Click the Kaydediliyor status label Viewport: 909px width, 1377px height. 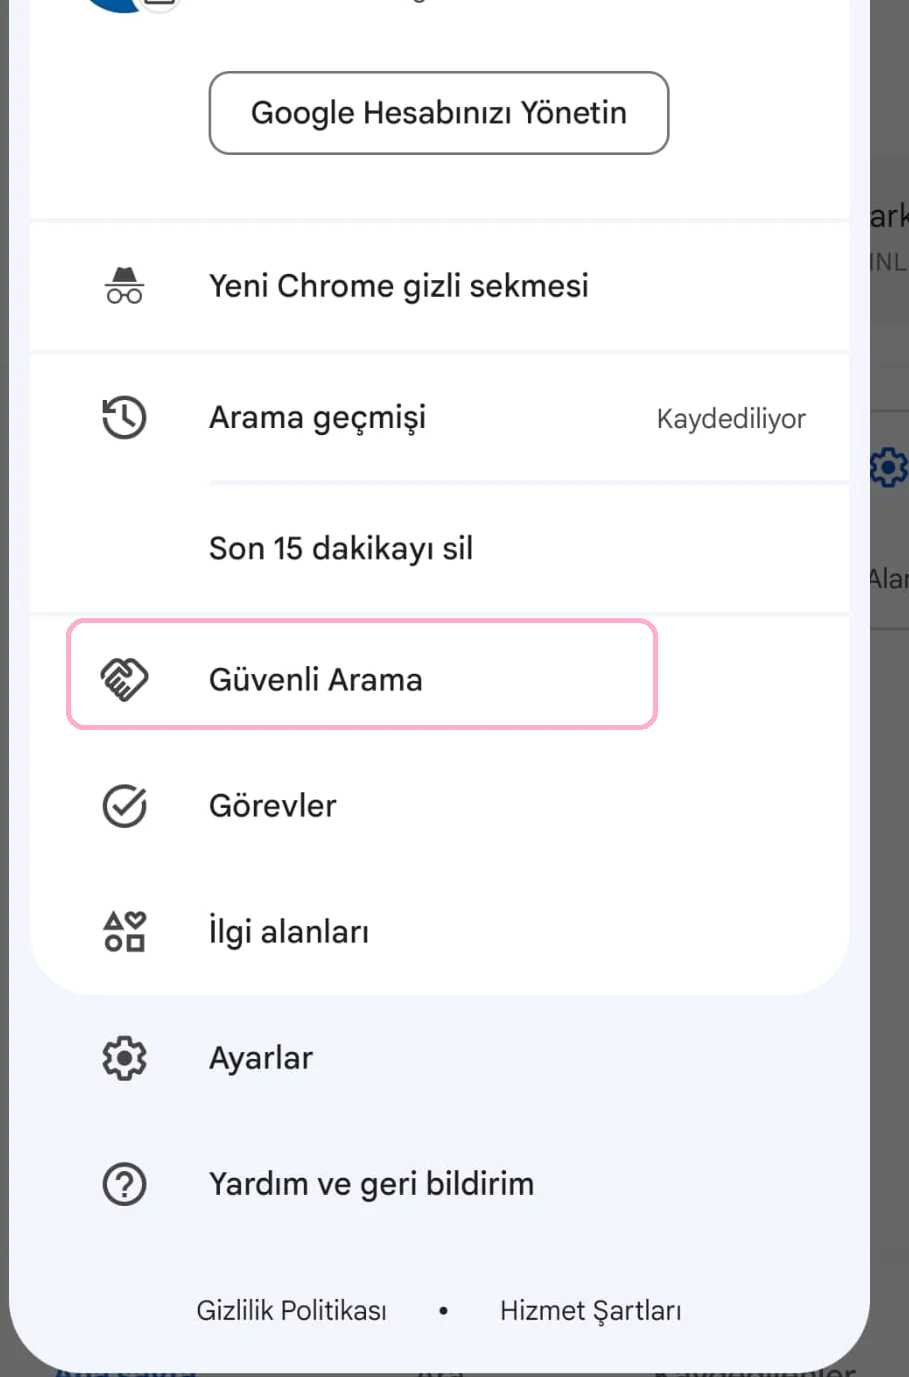(x=731, y=418)
